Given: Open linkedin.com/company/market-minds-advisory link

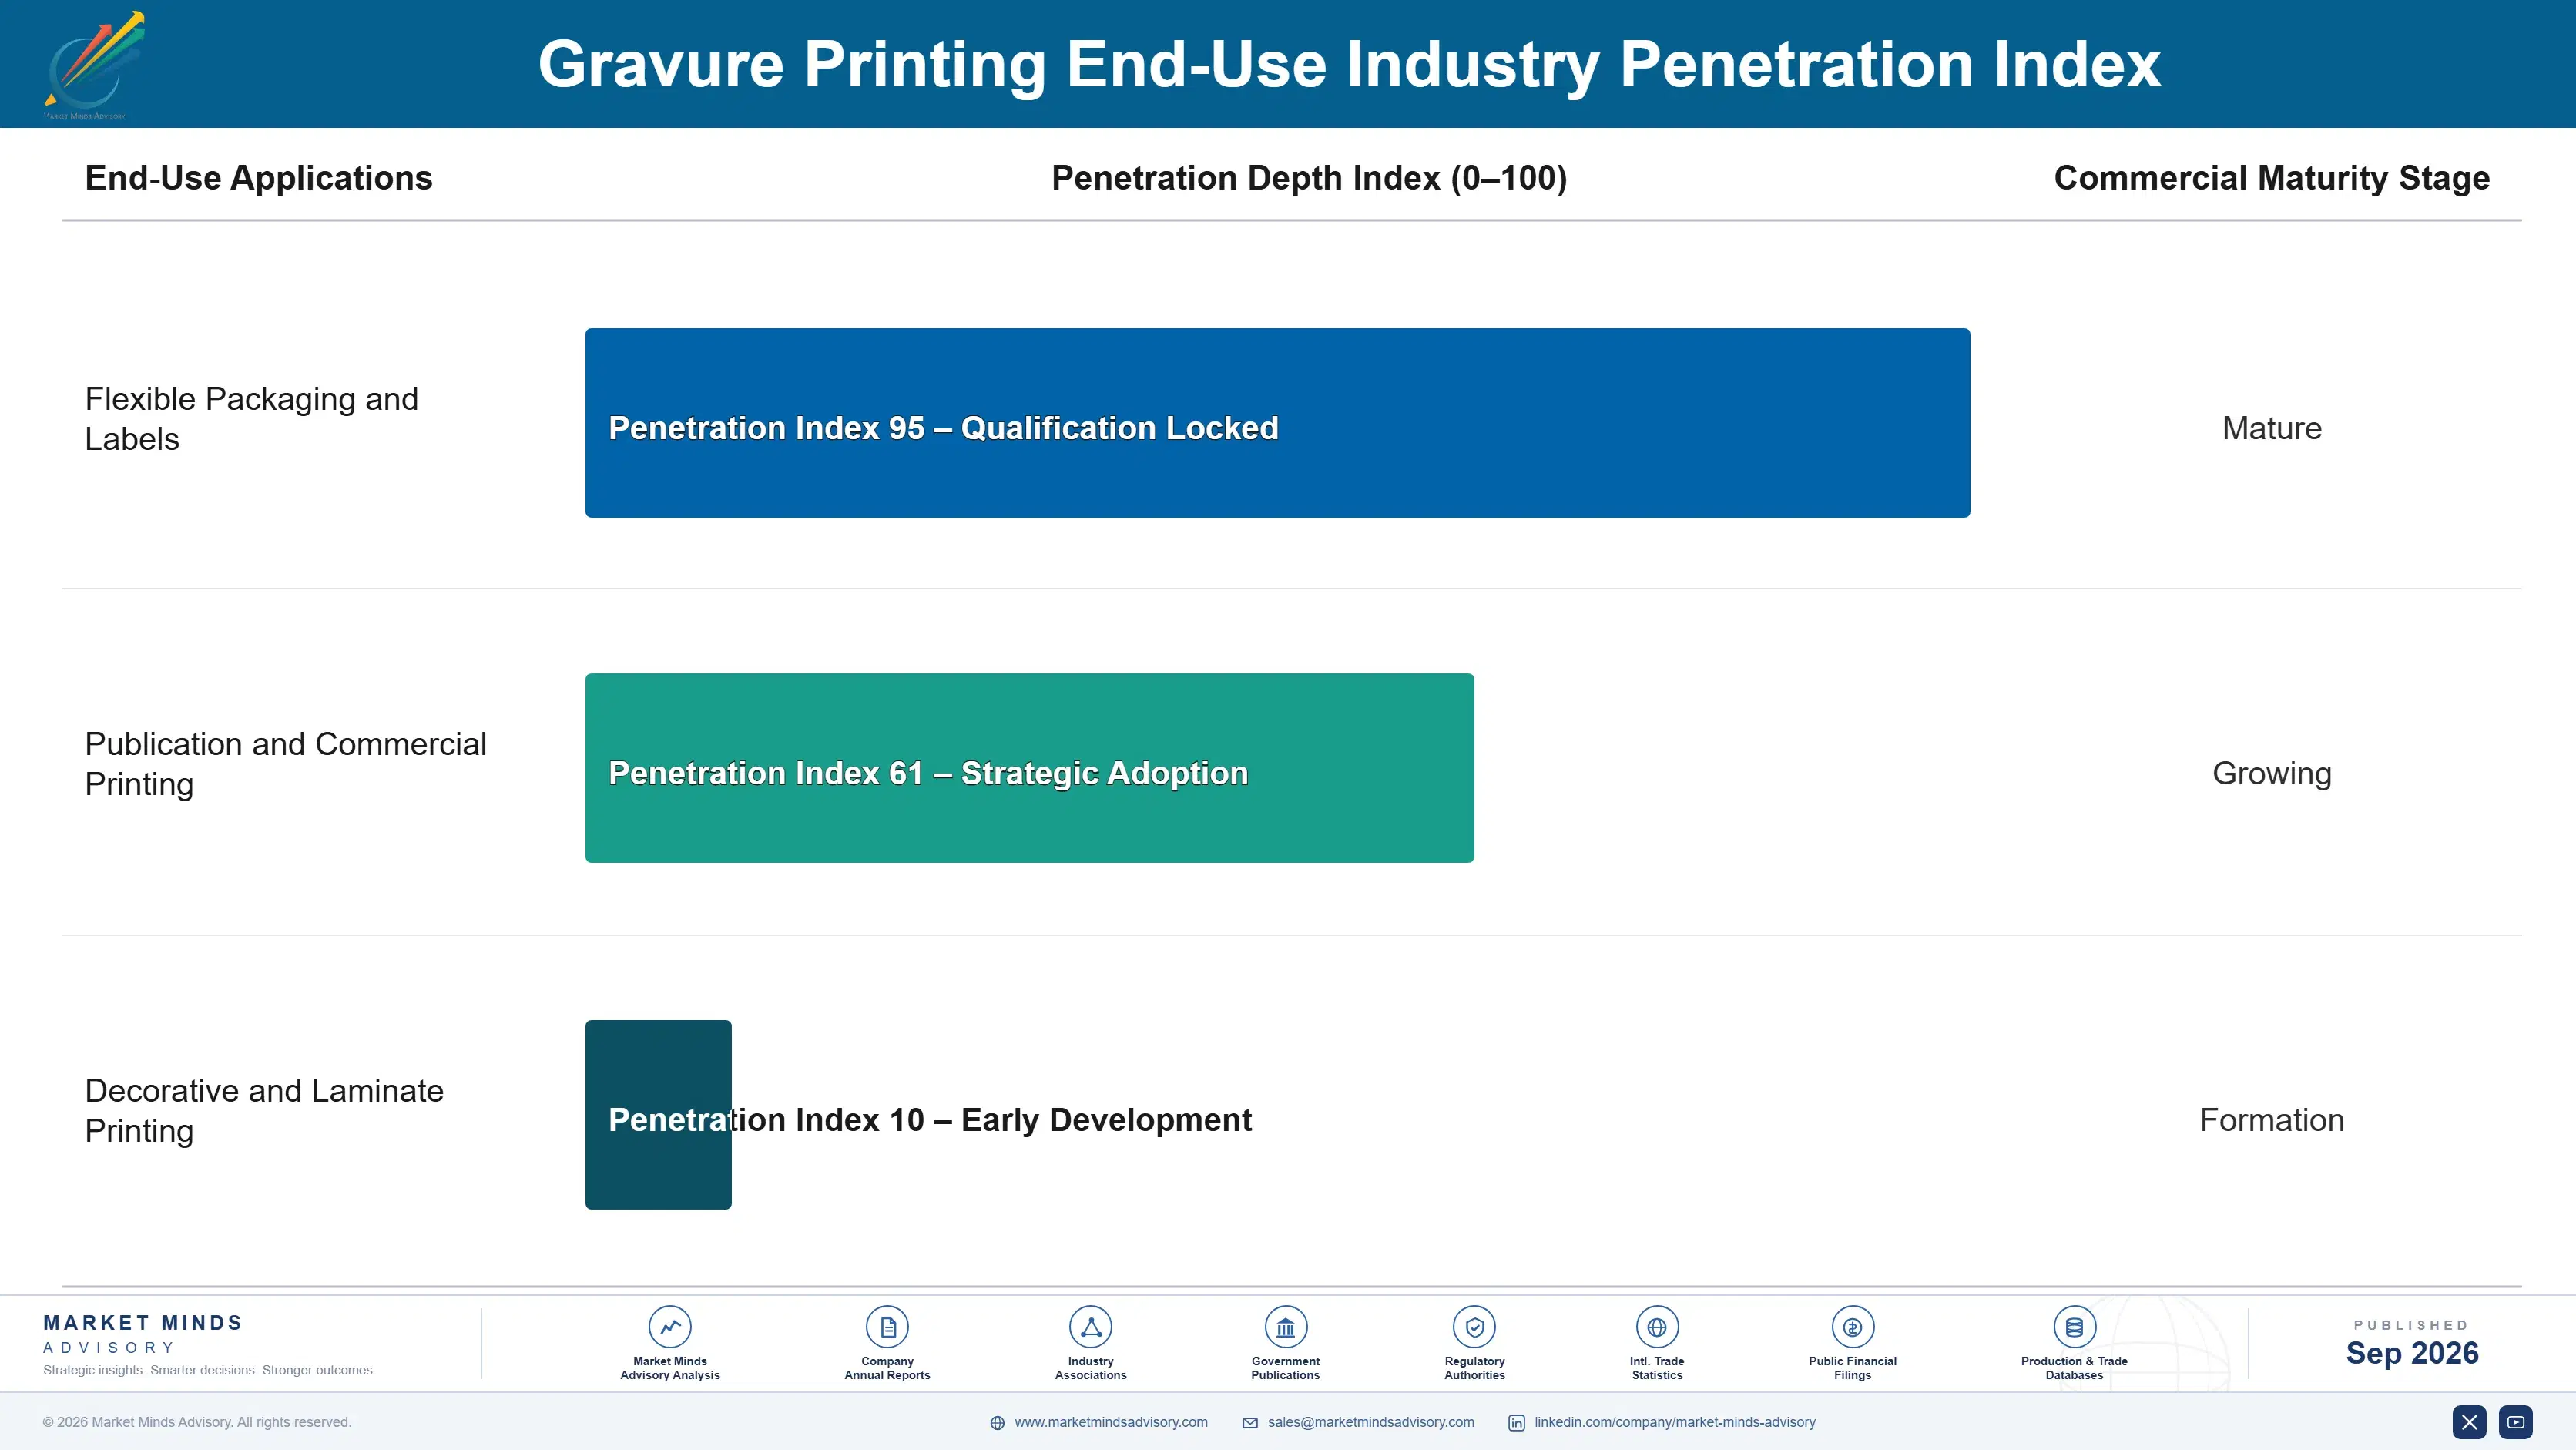Looking at the screenshot, I should pos(1675,1422).
